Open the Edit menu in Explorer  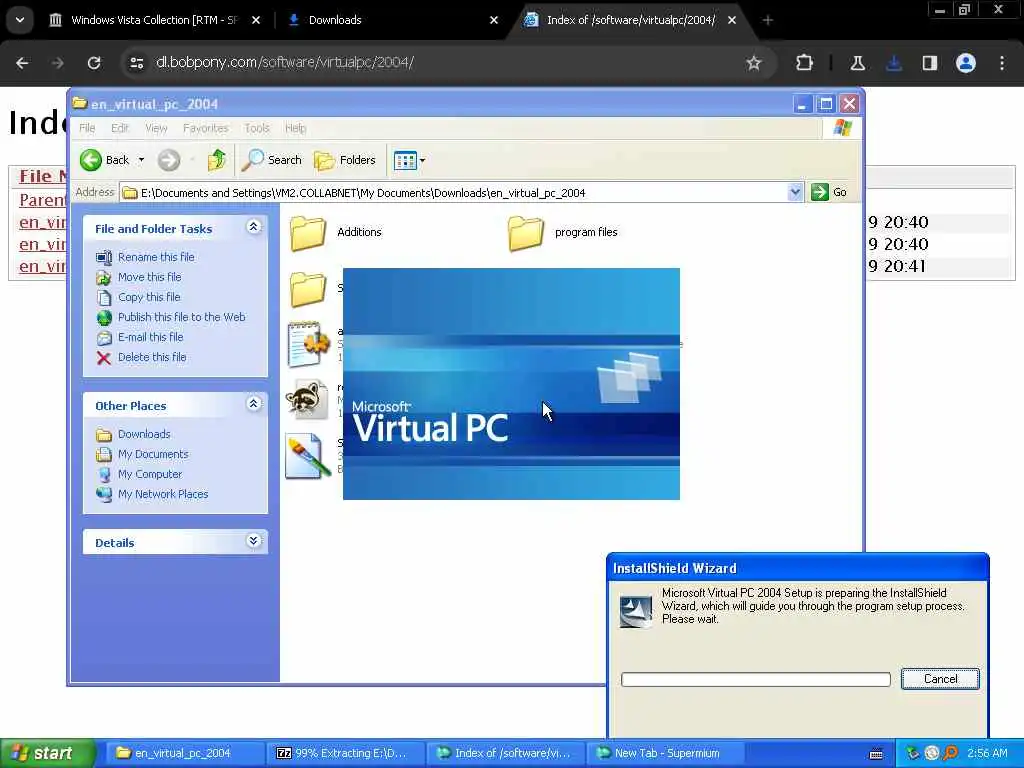click(120, 128)
